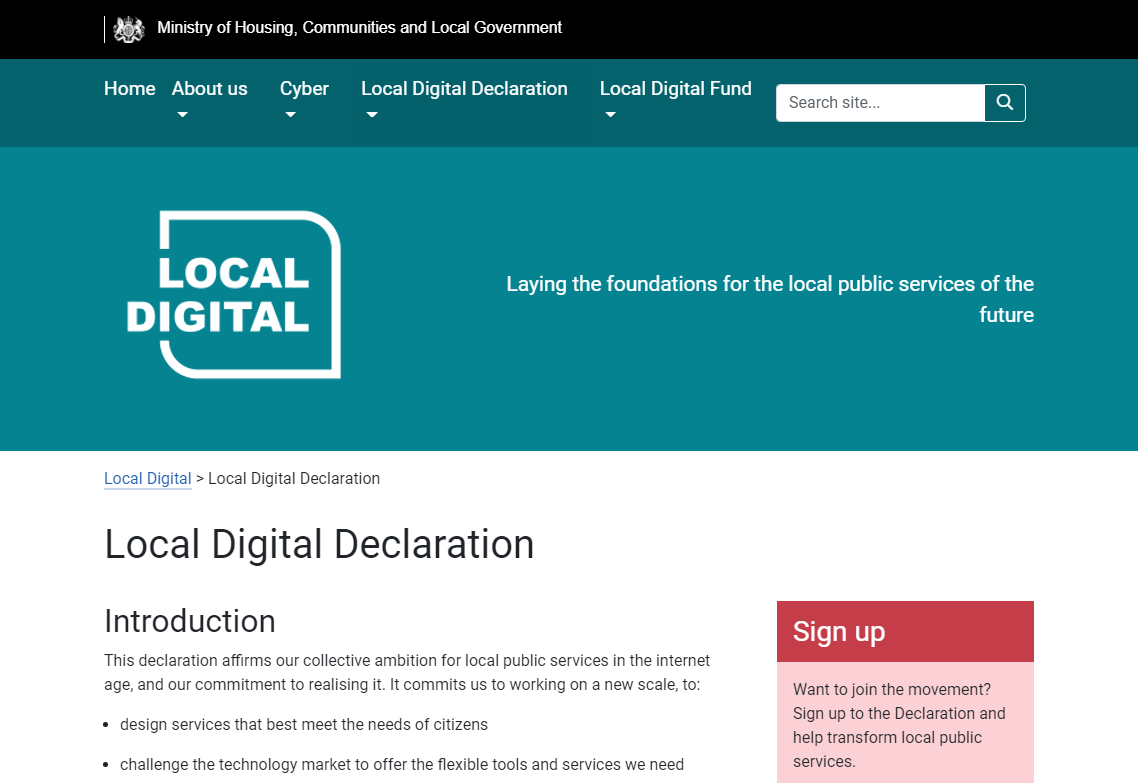Image resolution: width=1138 pixels, height=783 pixels.
Task: Expand the Cyber dropdown arrow
Action: coord(290,115)
